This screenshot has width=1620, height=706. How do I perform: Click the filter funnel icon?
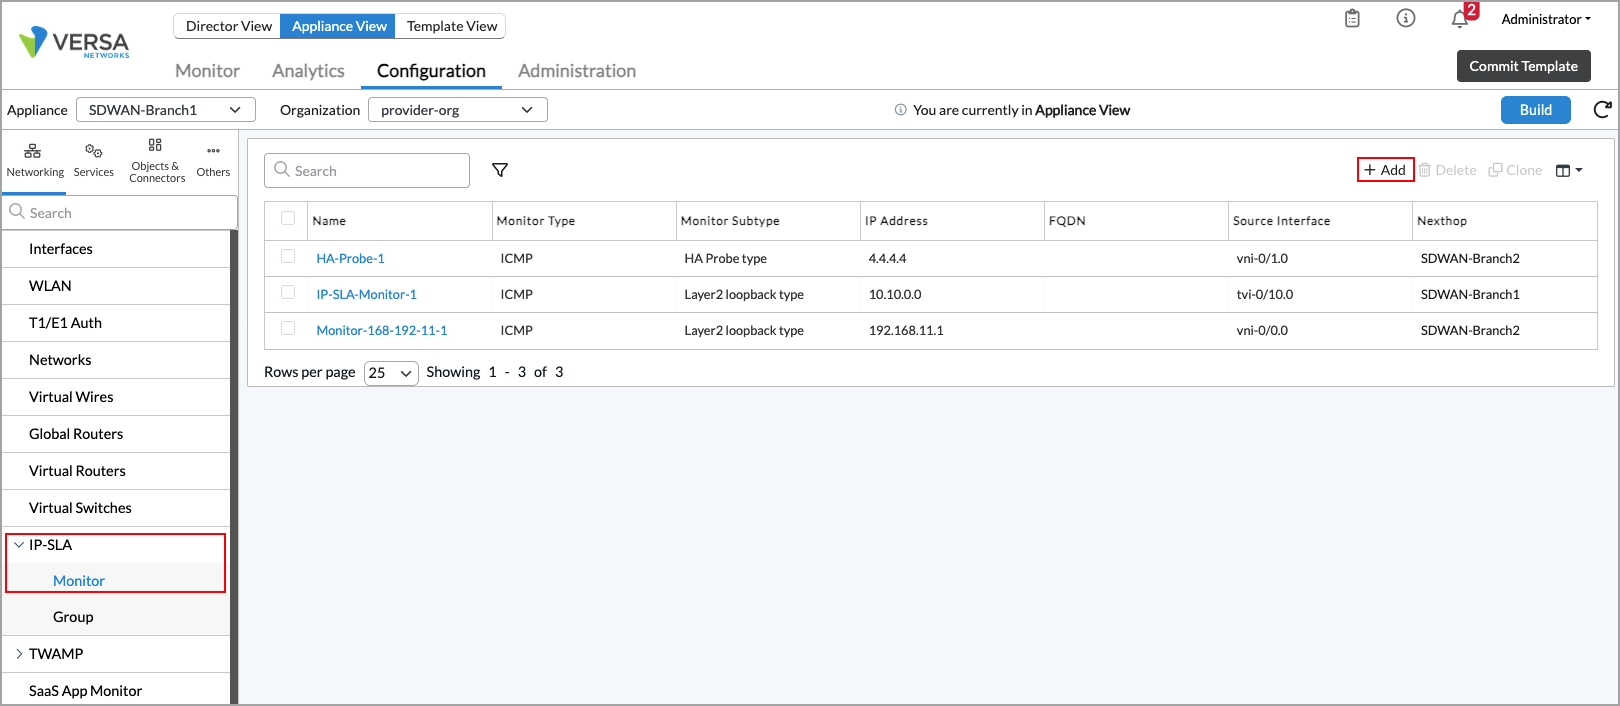[x=500, y=170]
